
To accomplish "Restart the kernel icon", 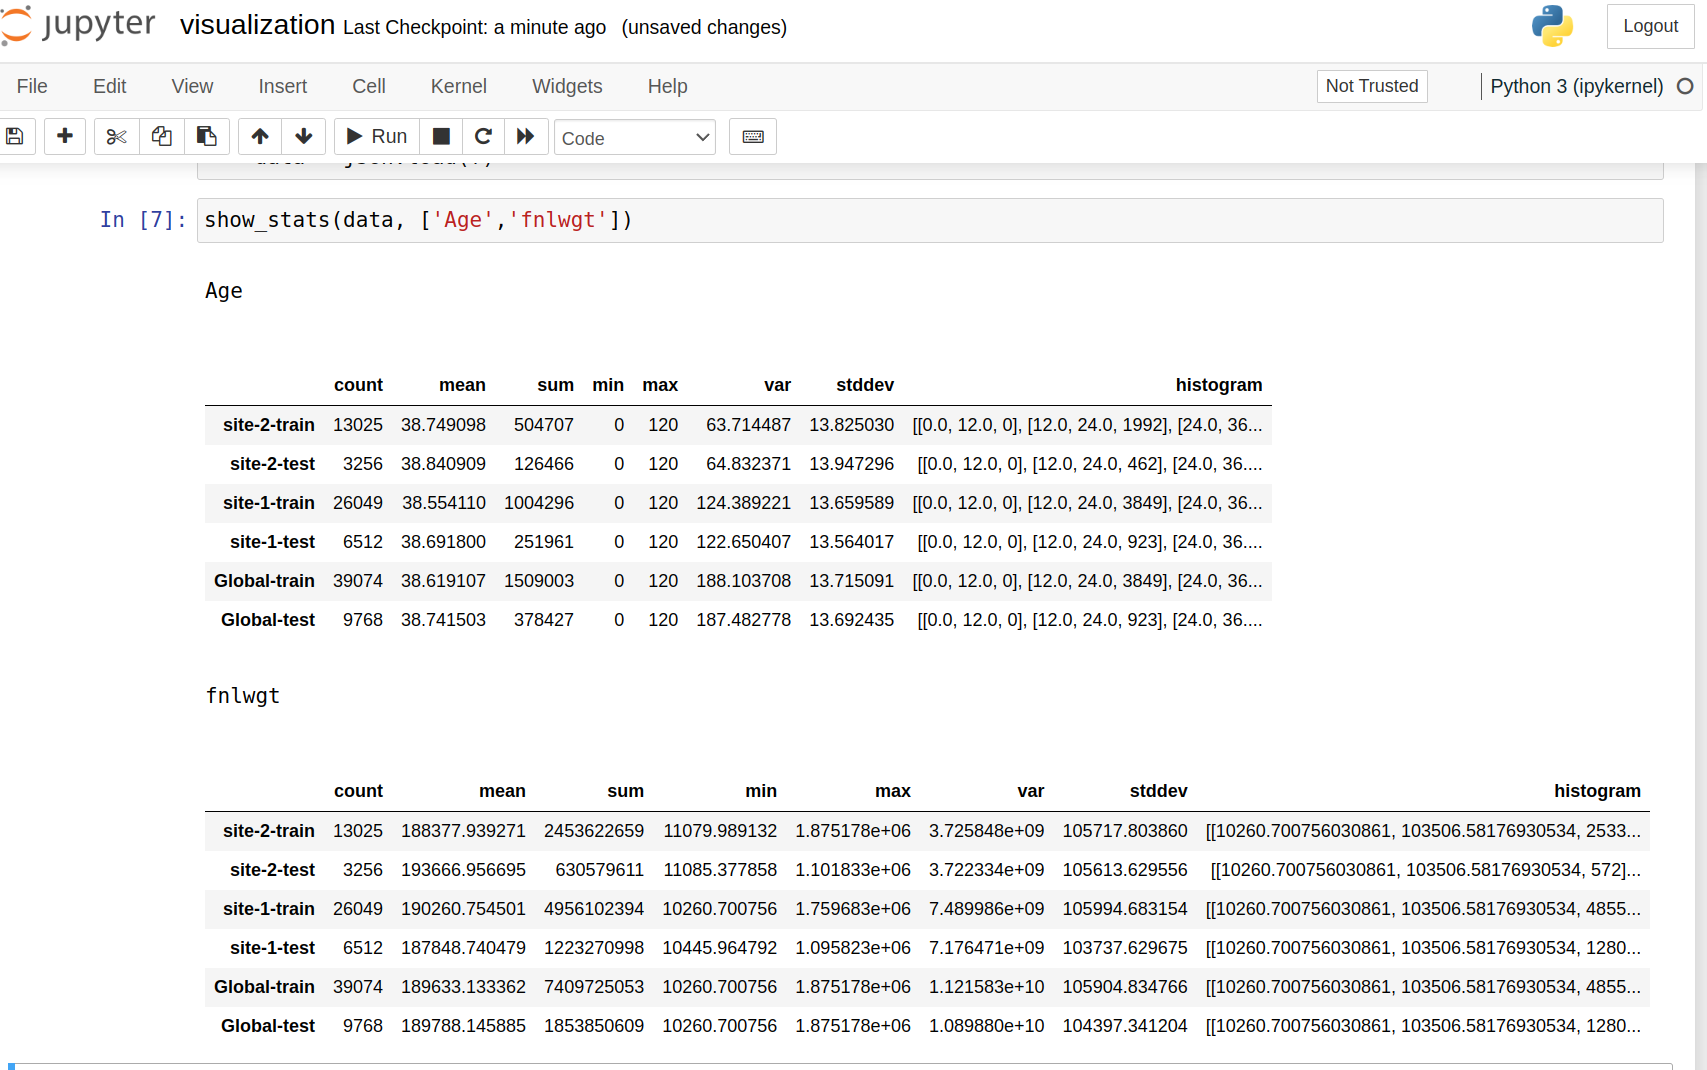I will coord(483,136).
